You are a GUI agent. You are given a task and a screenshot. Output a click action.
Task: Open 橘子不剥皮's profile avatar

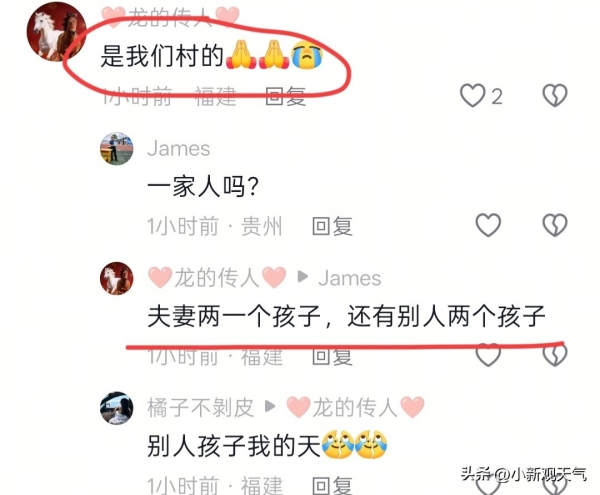pyautogui.click(x=117, y=408)
